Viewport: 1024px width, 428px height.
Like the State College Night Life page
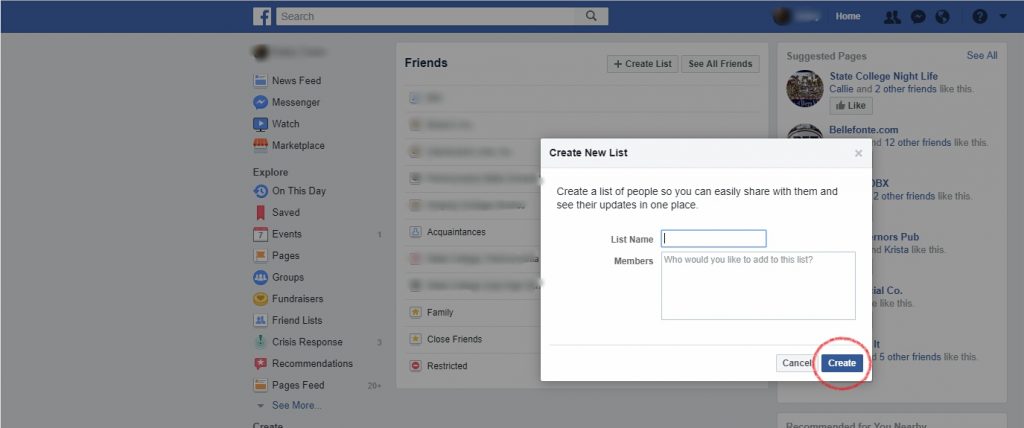pyautogui.click(x=850, y=105)
